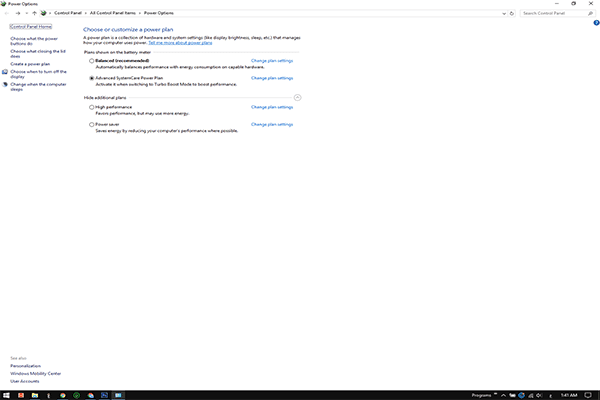Go to Control Panel Home
This screenshot has width=600, height=400.
pyautogui.click(x=31, y=26)
